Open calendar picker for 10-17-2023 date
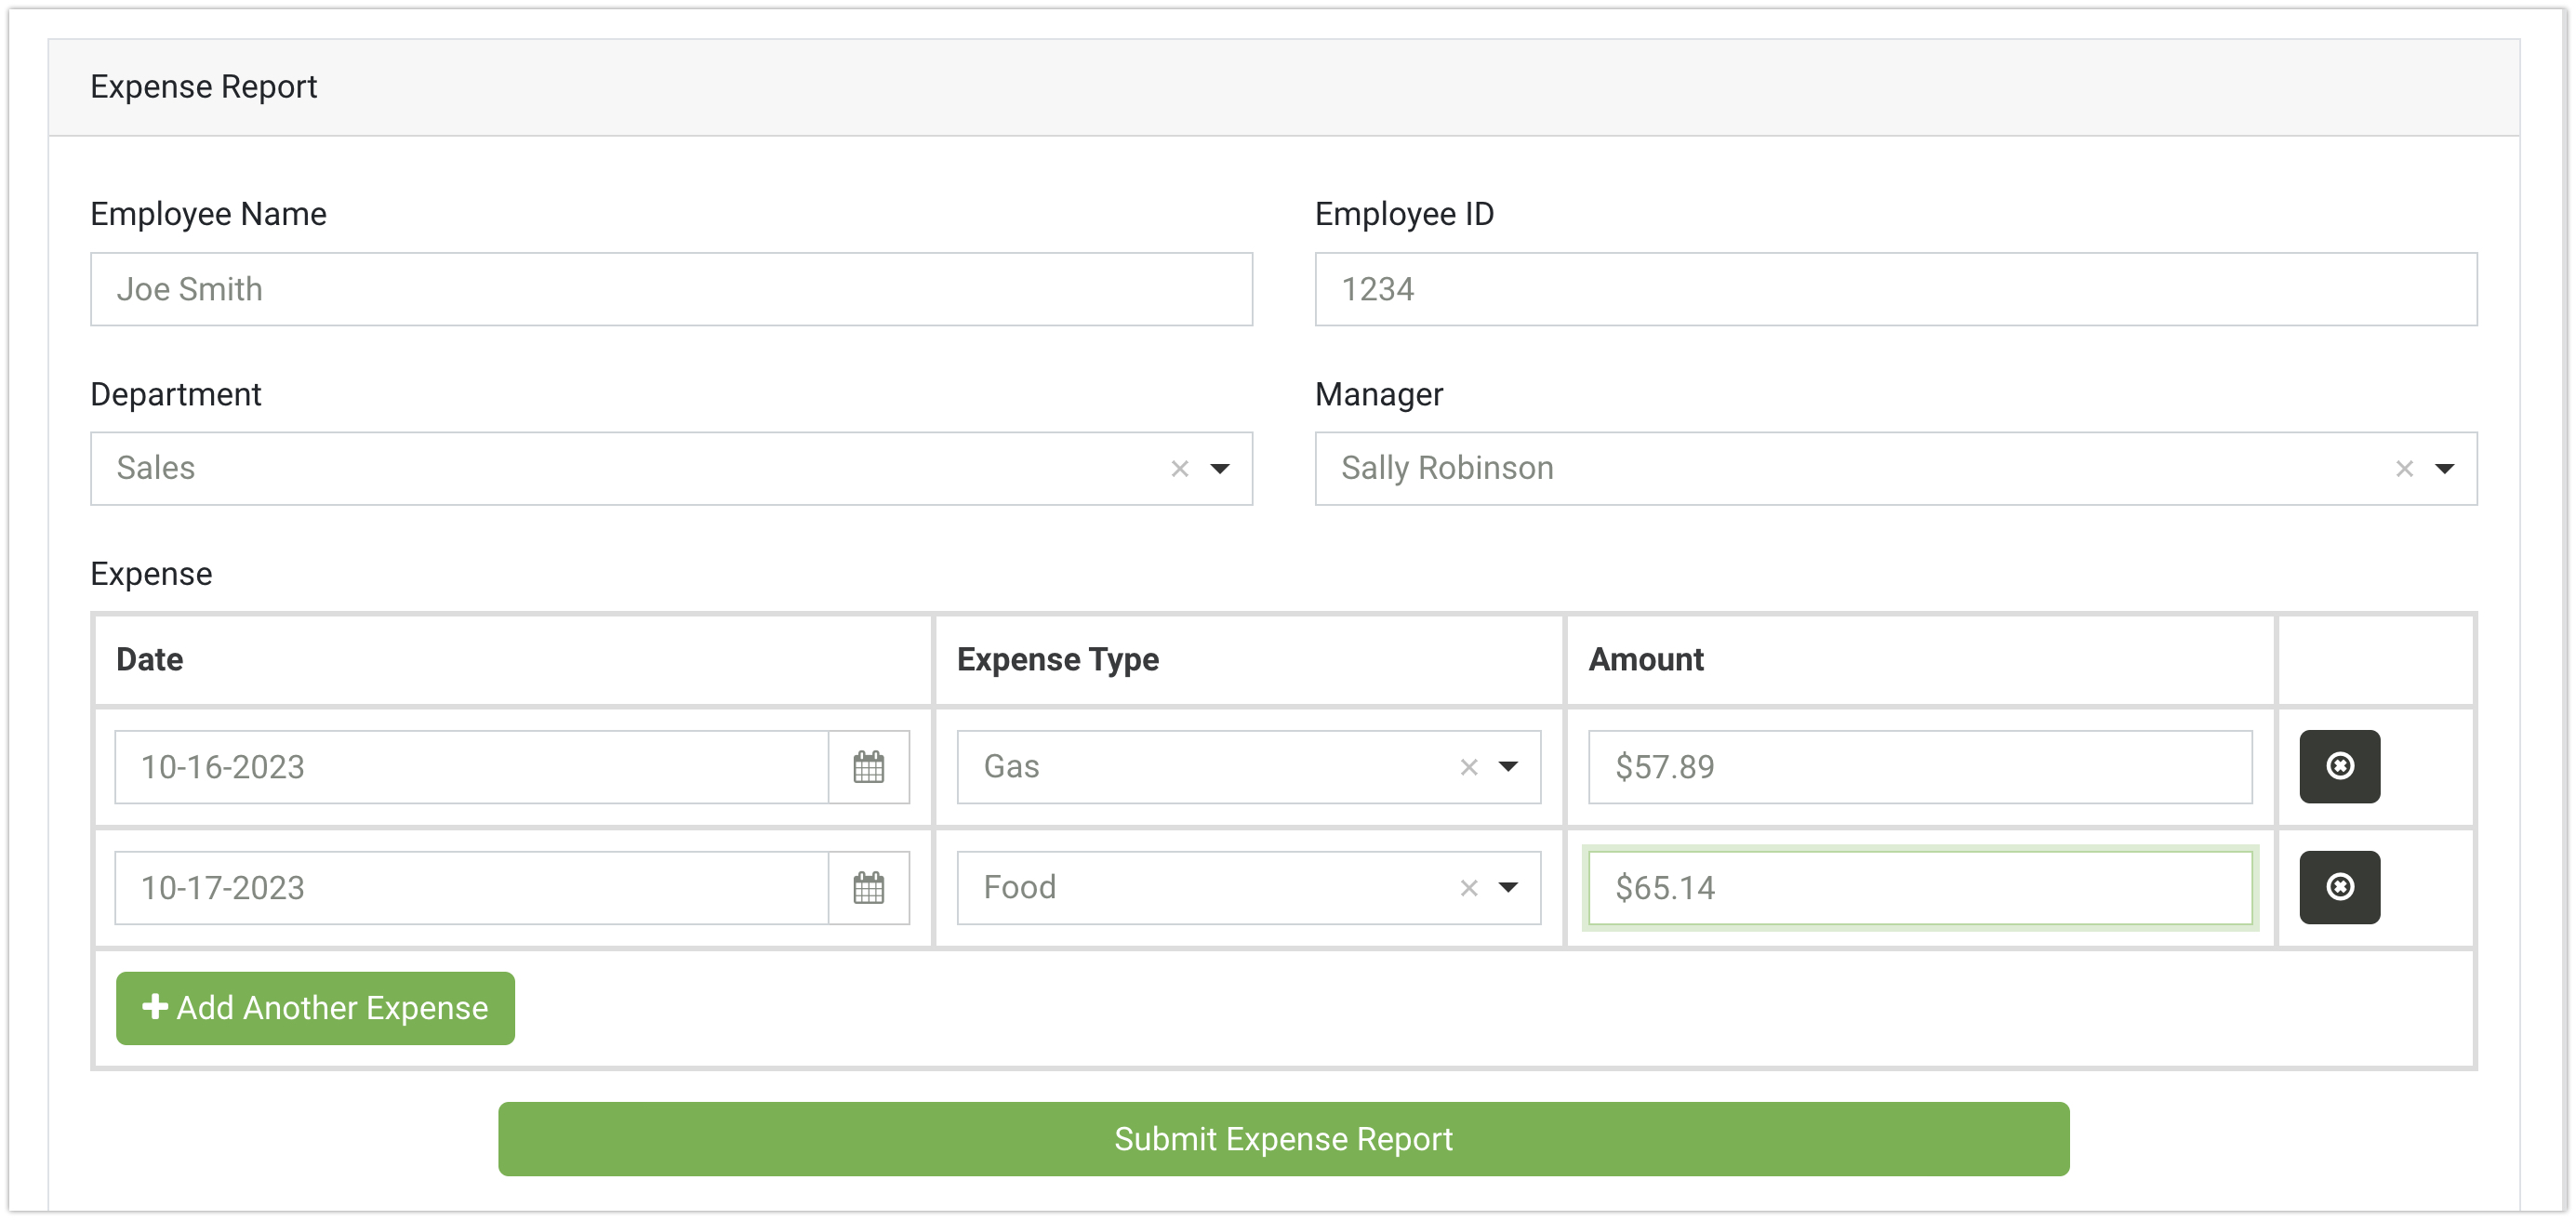 click(868, 888)
